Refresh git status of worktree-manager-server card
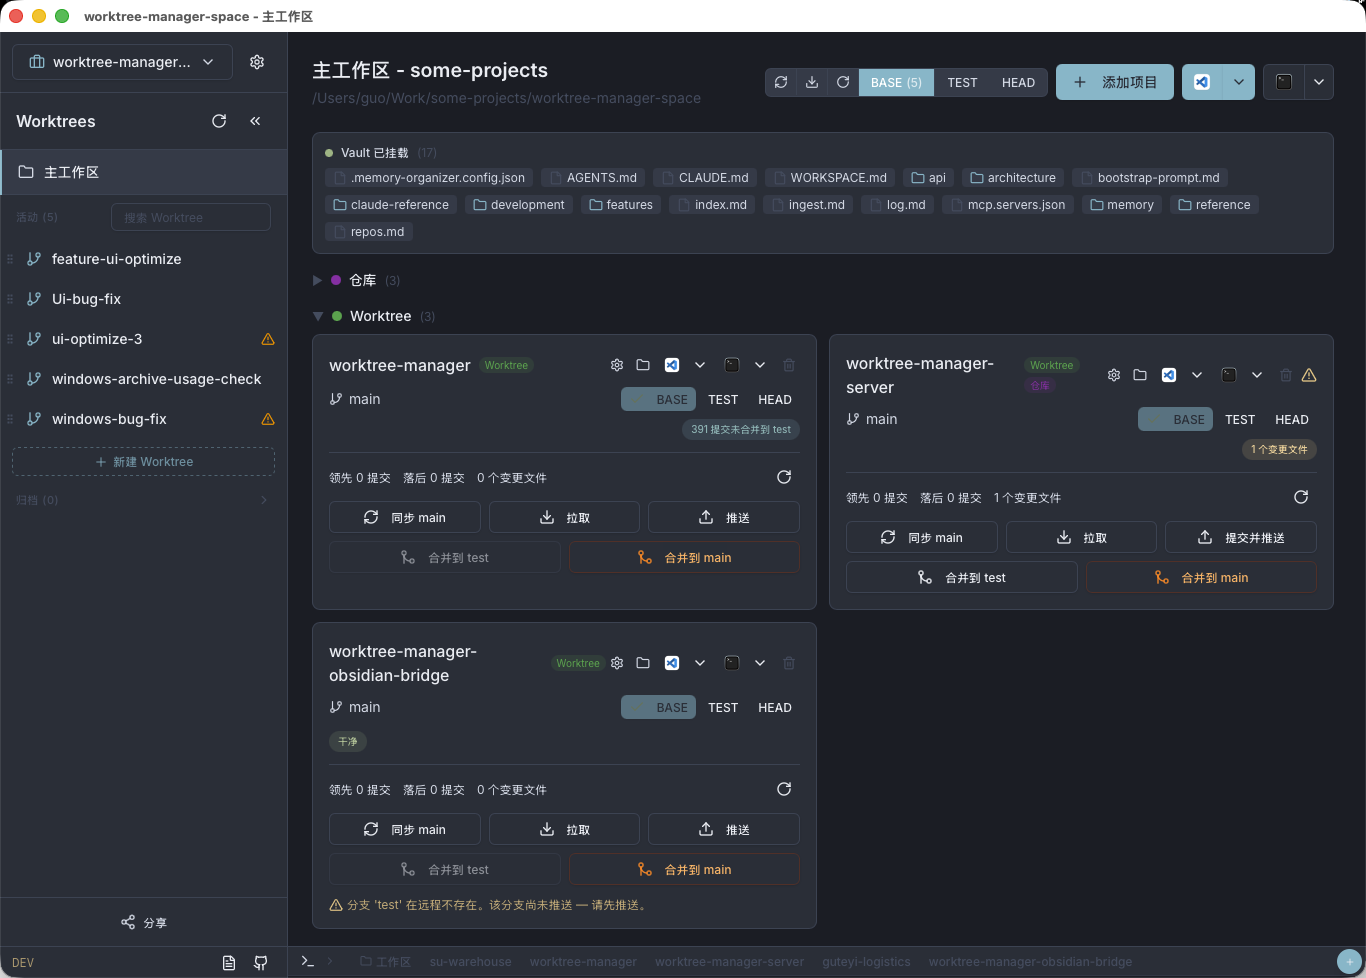This screenshot has width=1366, height=978. point(1301,497)
